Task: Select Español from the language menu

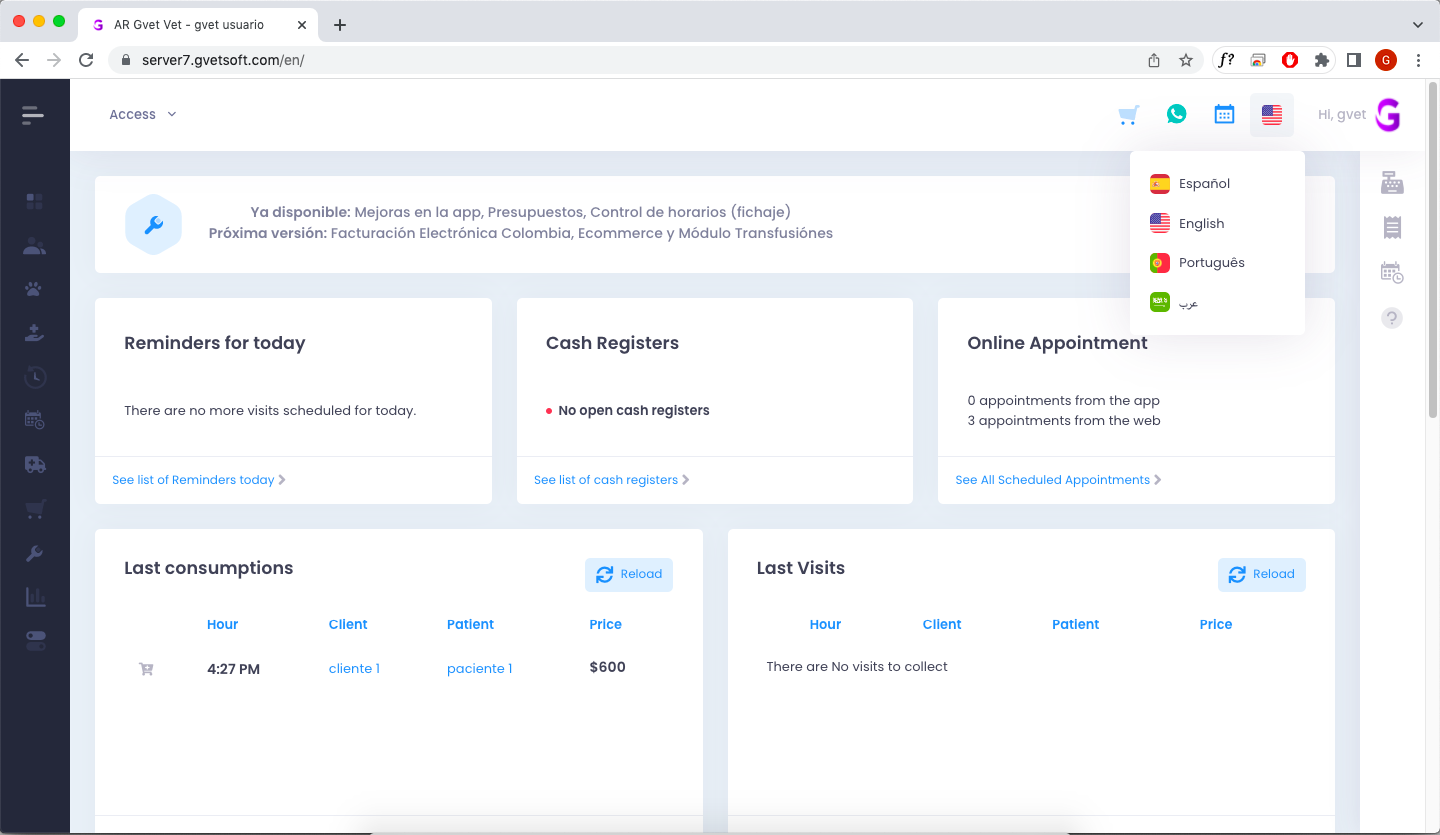Action: 1202,183
